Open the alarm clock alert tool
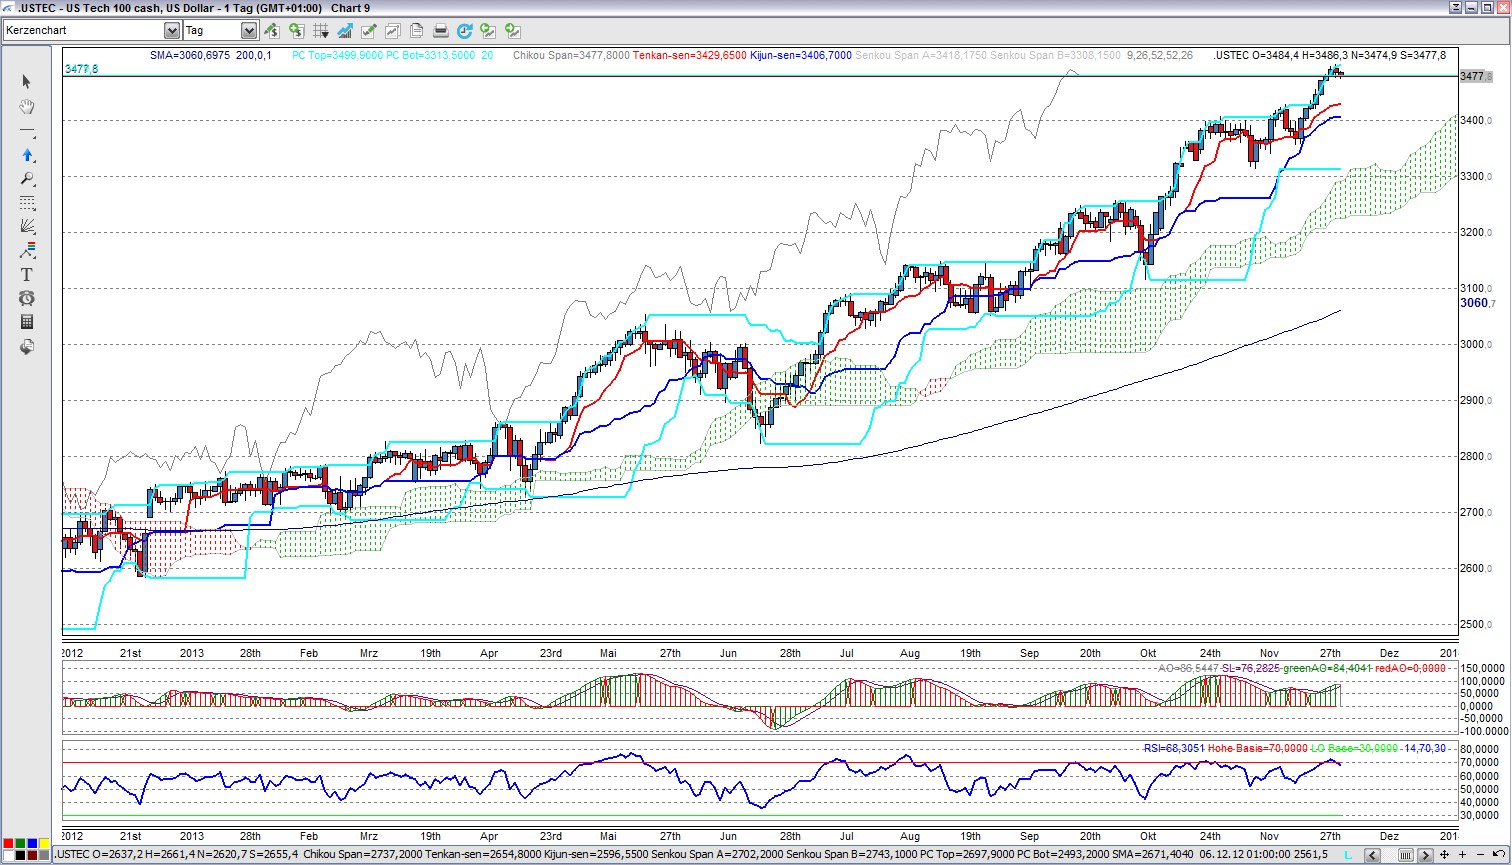This screenshot has height=865, width=1512. (27, 298)
